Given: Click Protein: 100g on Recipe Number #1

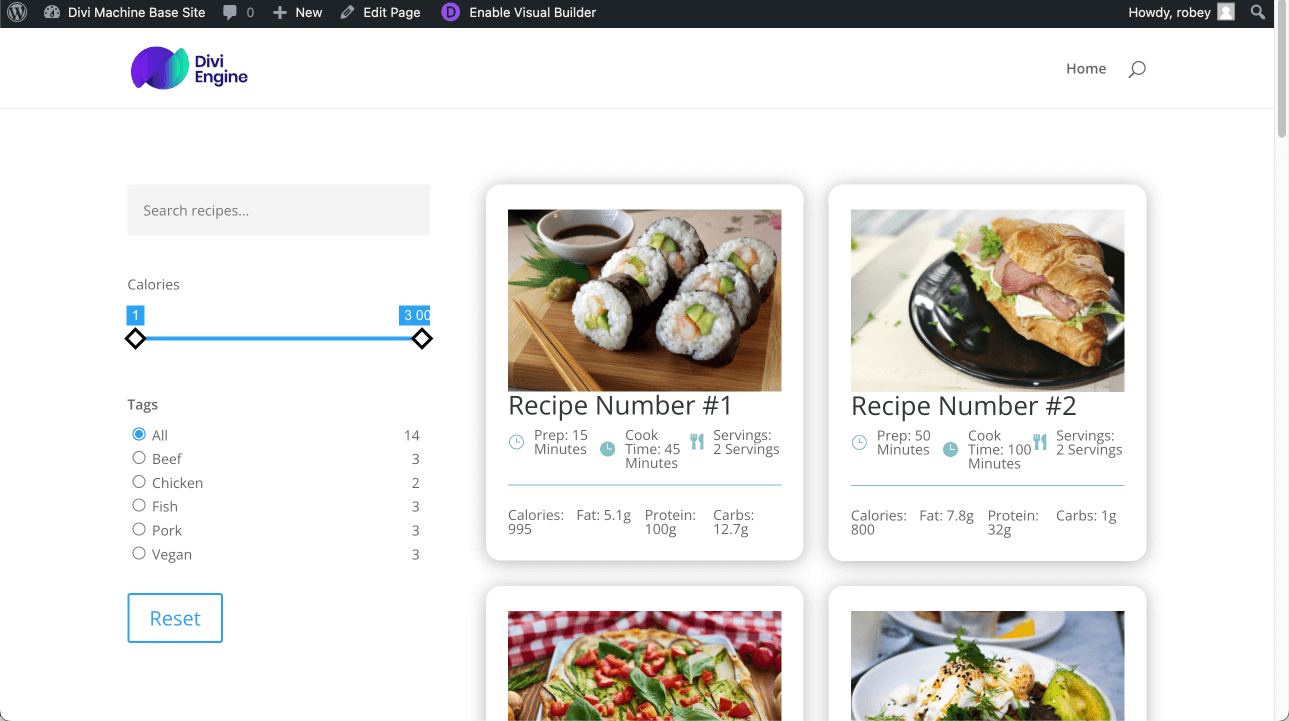Looking at the screenshot, I should [670, 523].
